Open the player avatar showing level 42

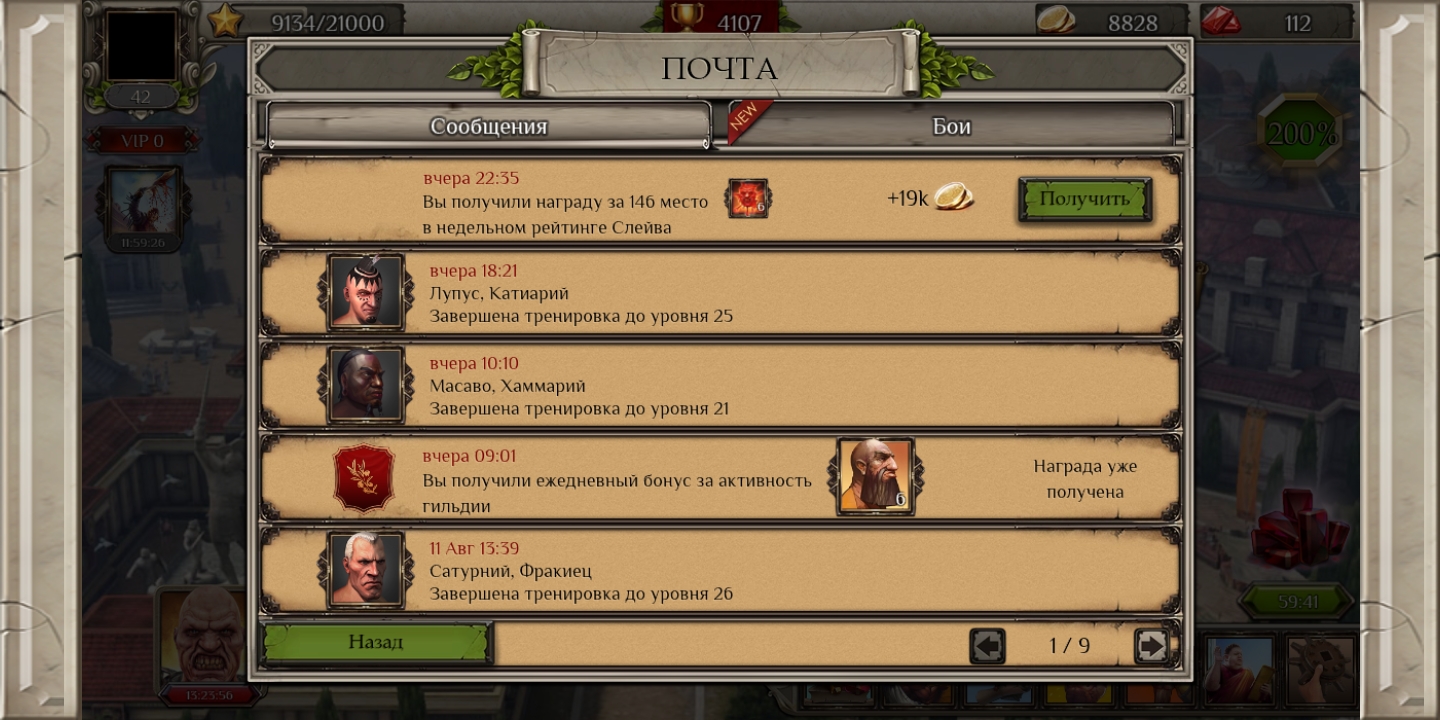coord(142,45)
